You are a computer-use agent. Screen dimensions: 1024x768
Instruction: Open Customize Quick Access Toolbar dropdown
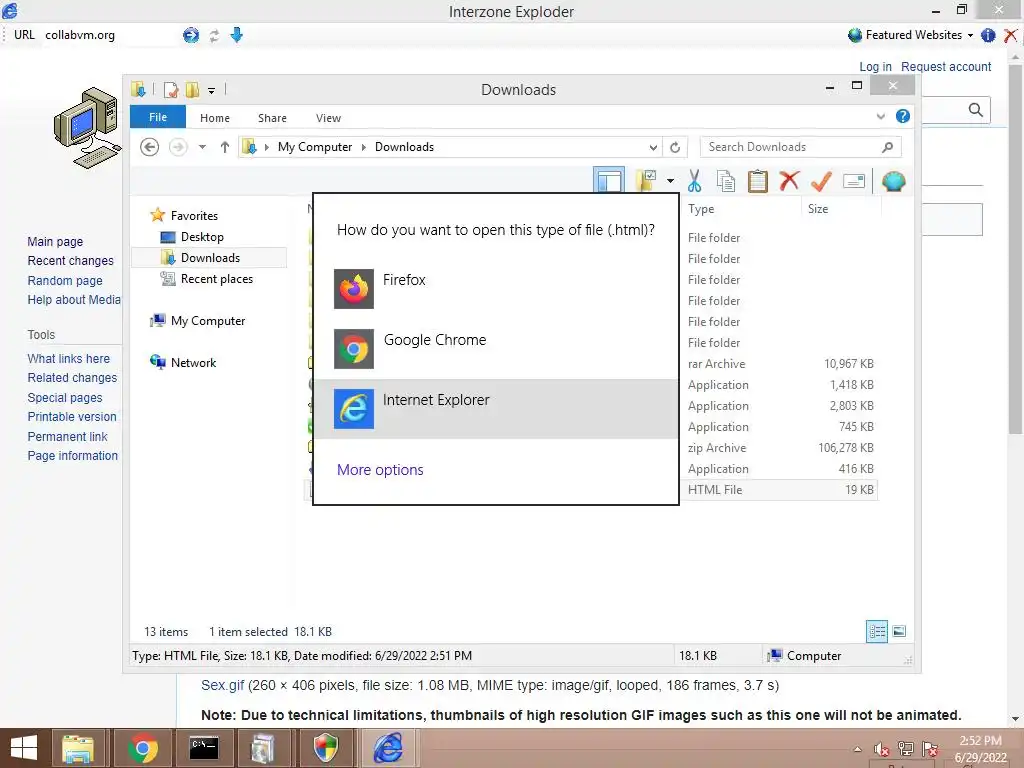[x=211, y=90]
